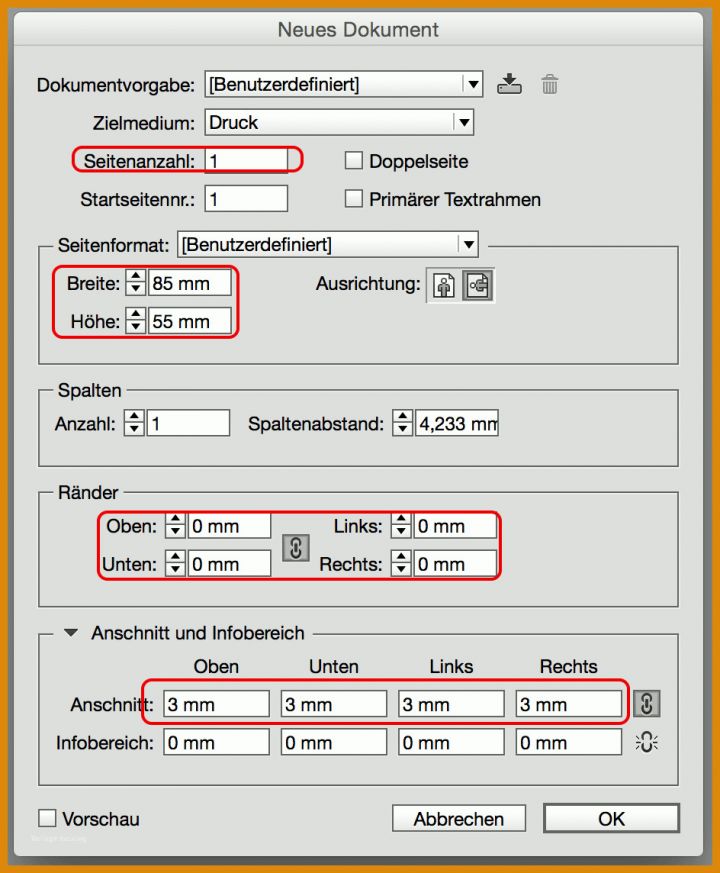Click the Spaltenabstand 4,233 mm field
The height and width of the screenshot is (873, 720).
coord(457,423)
